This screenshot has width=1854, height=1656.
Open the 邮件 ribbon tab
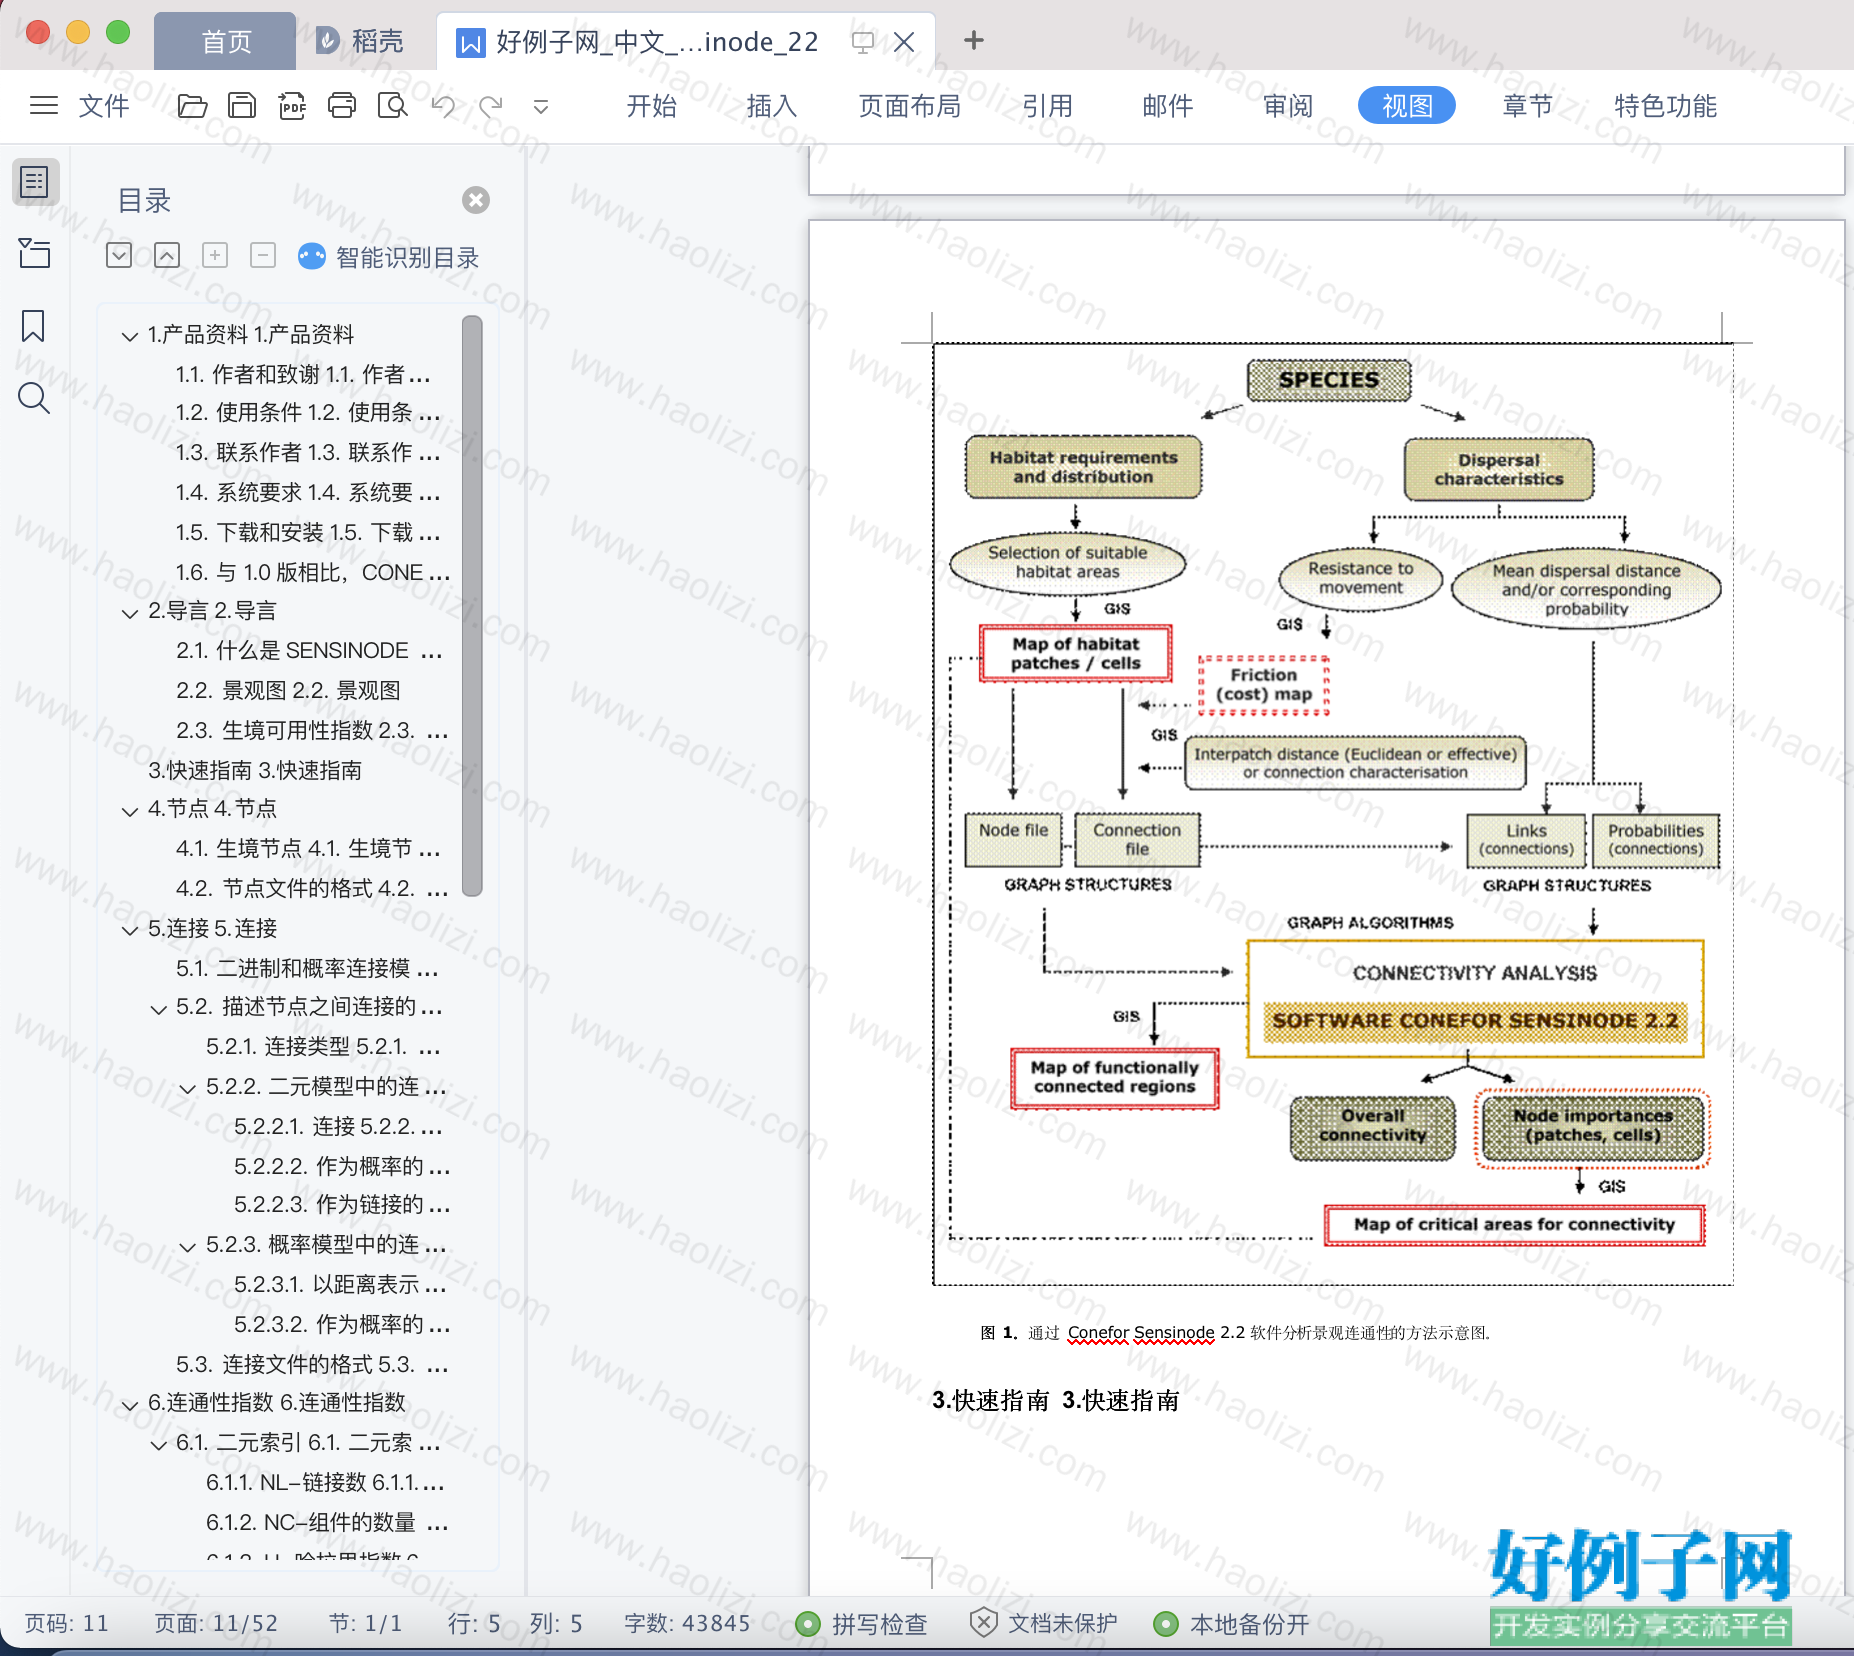(x=1168, y=106)
